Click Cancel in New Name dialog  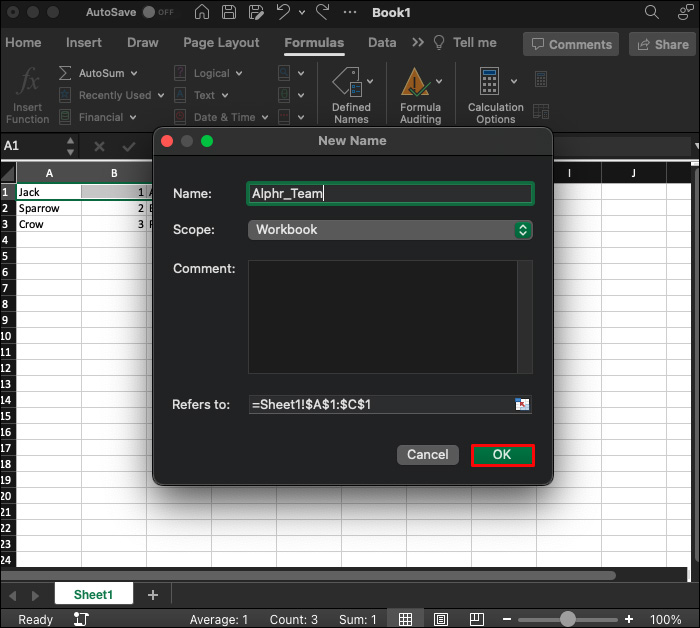coord(428,455)
